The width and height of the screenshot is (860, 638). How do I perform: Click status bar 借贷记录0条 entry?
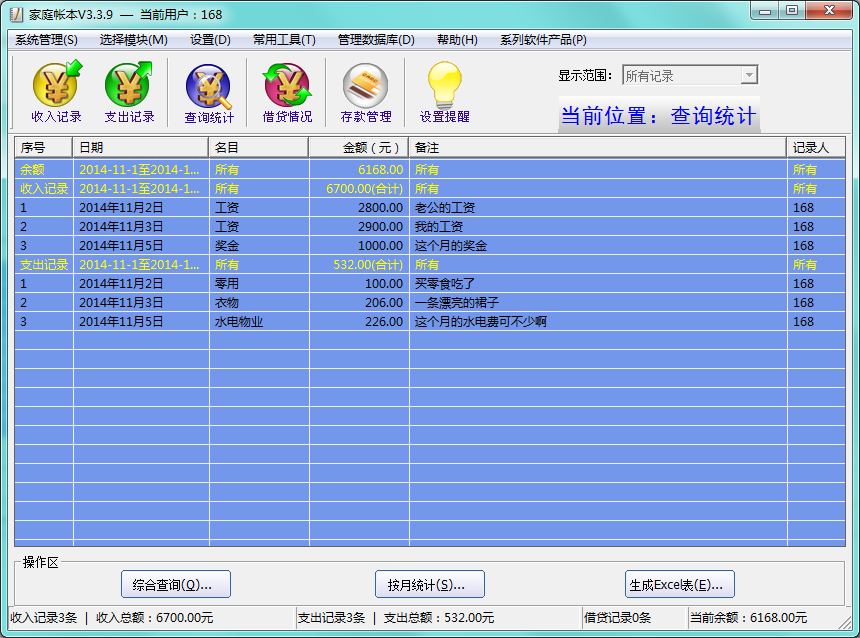(x=618, y=618)
